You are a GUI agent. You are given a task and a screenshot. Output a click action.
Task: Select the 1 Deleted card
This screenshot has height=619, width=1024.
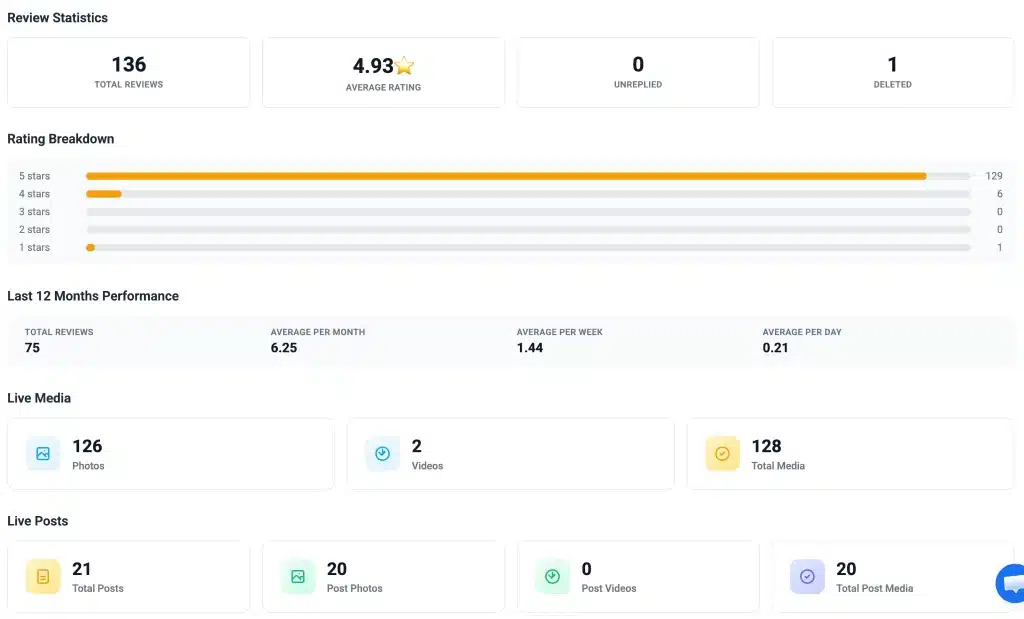point(893,72)
